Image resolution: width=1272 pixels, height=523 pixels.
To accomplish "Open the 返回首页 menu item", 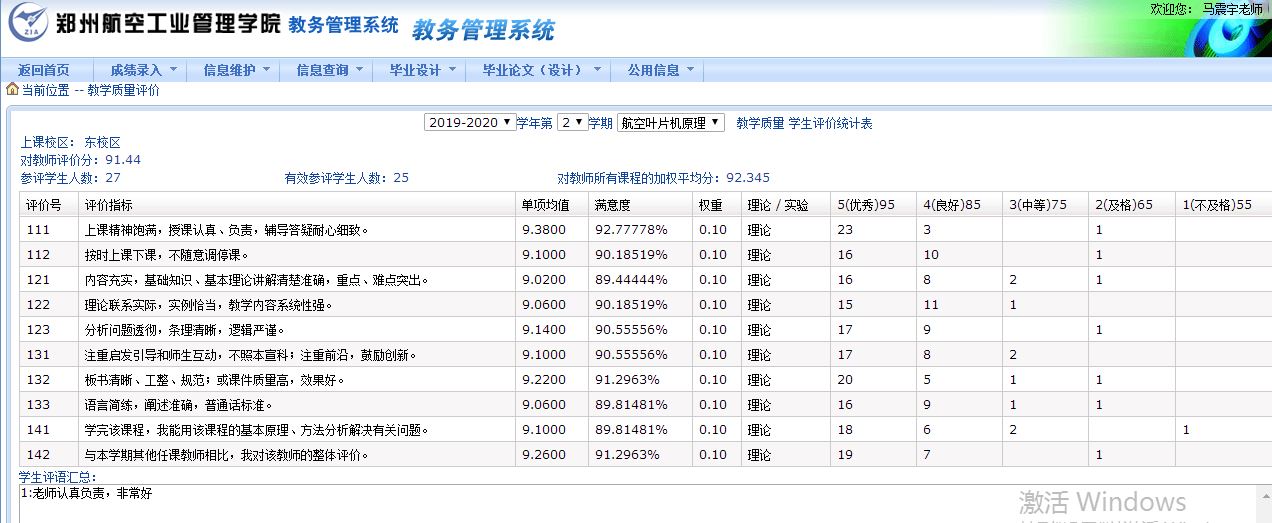I will [44, 70].
